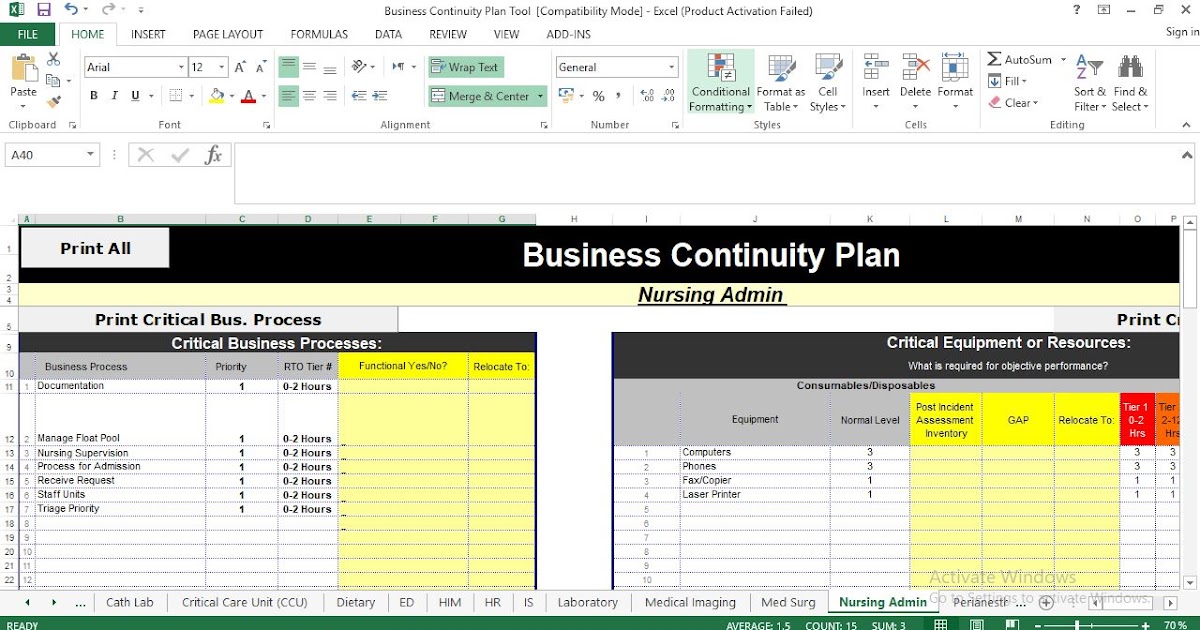Toggle Italic formatting
Screen dimensions: 1200x630
[115, 96]
